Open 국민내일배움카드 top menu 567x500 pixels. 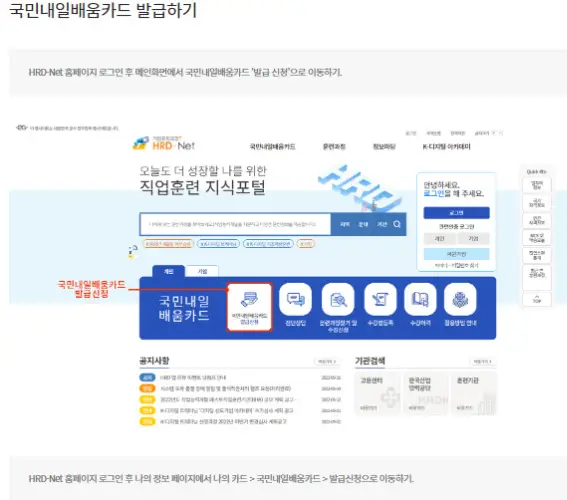(x=272, y=146)
